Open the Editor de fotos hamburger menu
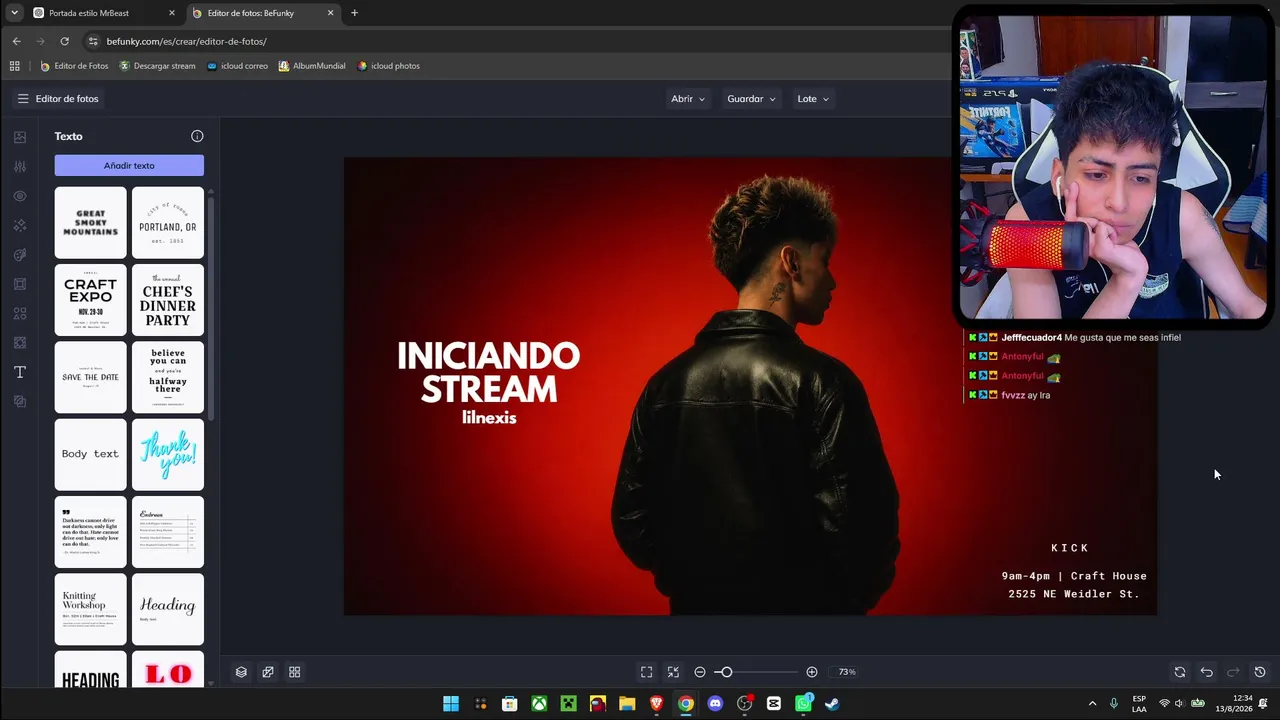 click(23, 99)
